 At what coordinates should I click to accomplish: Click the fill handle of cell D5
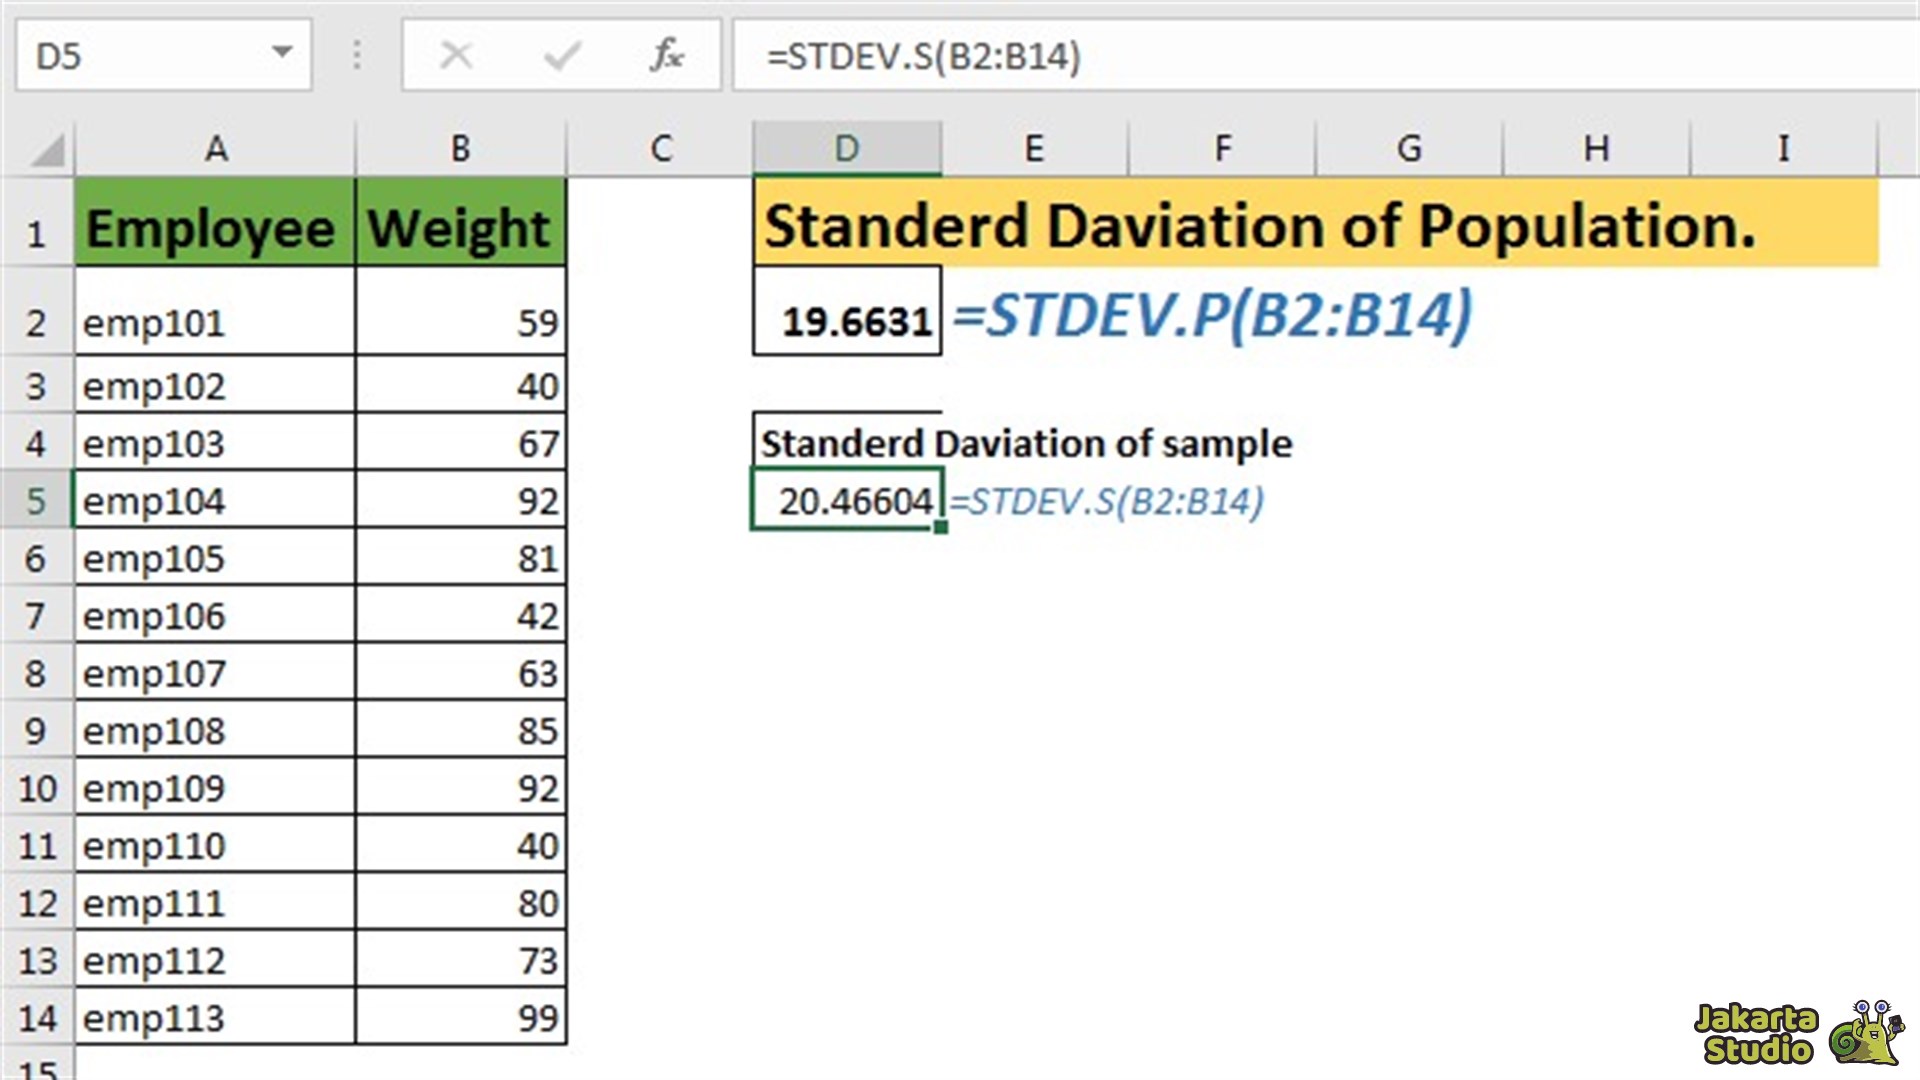[x=941, y=527]
